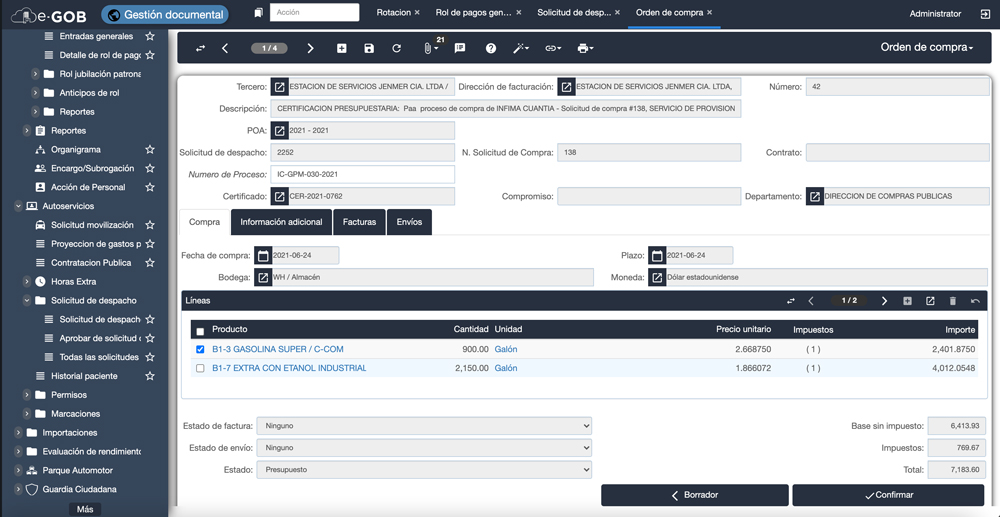Uncheck the B1-3 GASOLINA SUPER row checkbox
The width and height of the screenshot is (1000, 517).
click(200, 350)
